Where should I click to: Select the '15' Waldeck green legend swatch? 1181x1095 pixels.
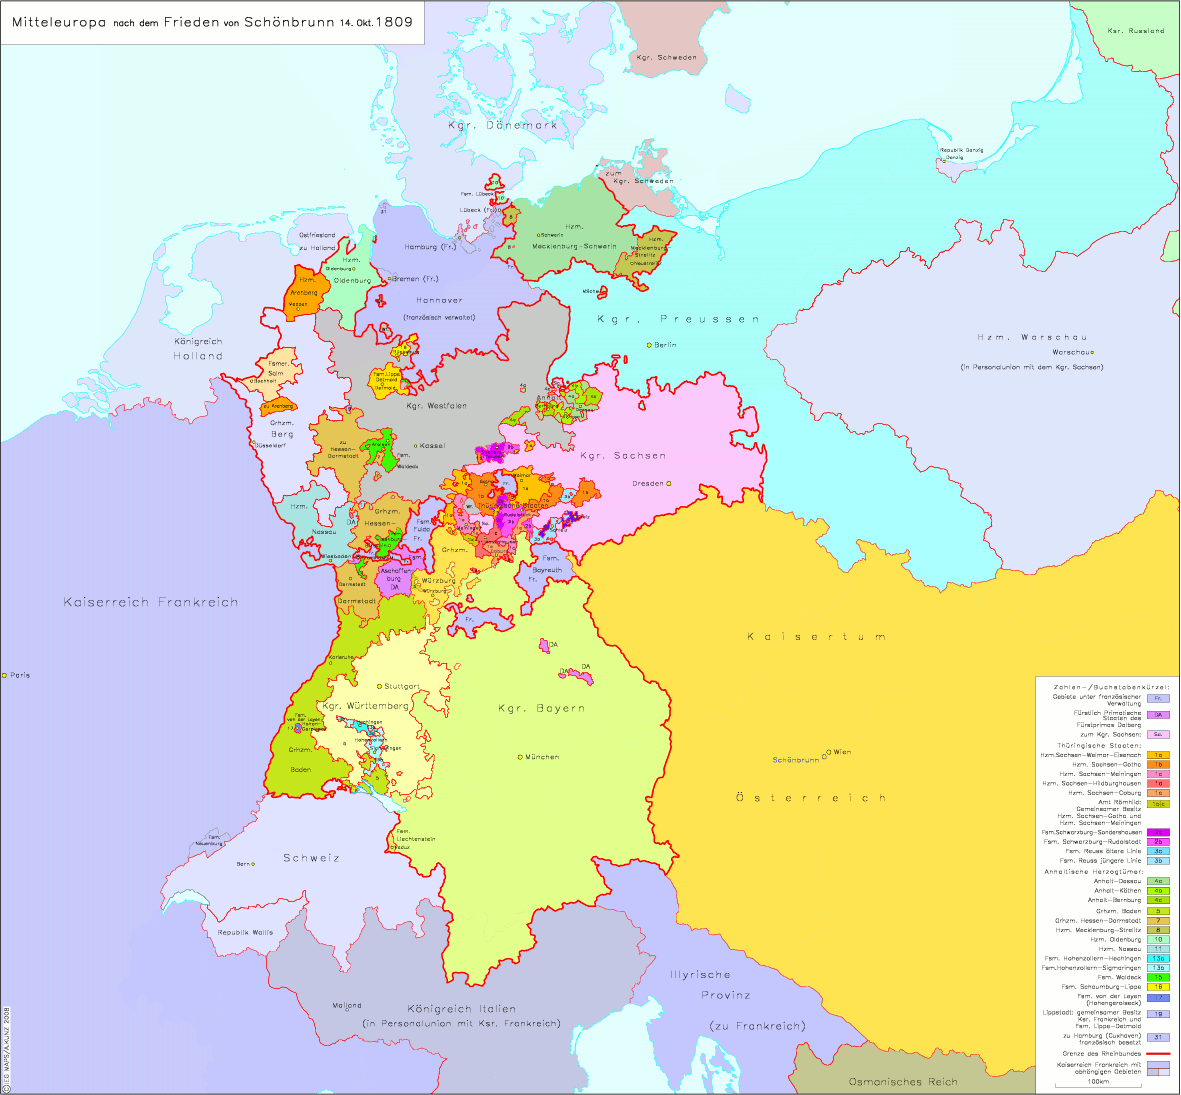pos(1157,977)
